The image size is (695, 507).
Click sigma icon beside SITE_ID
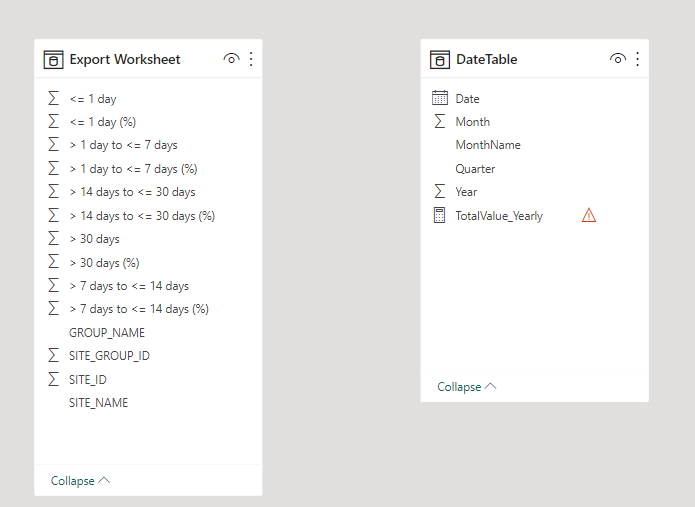pos(53,379)
